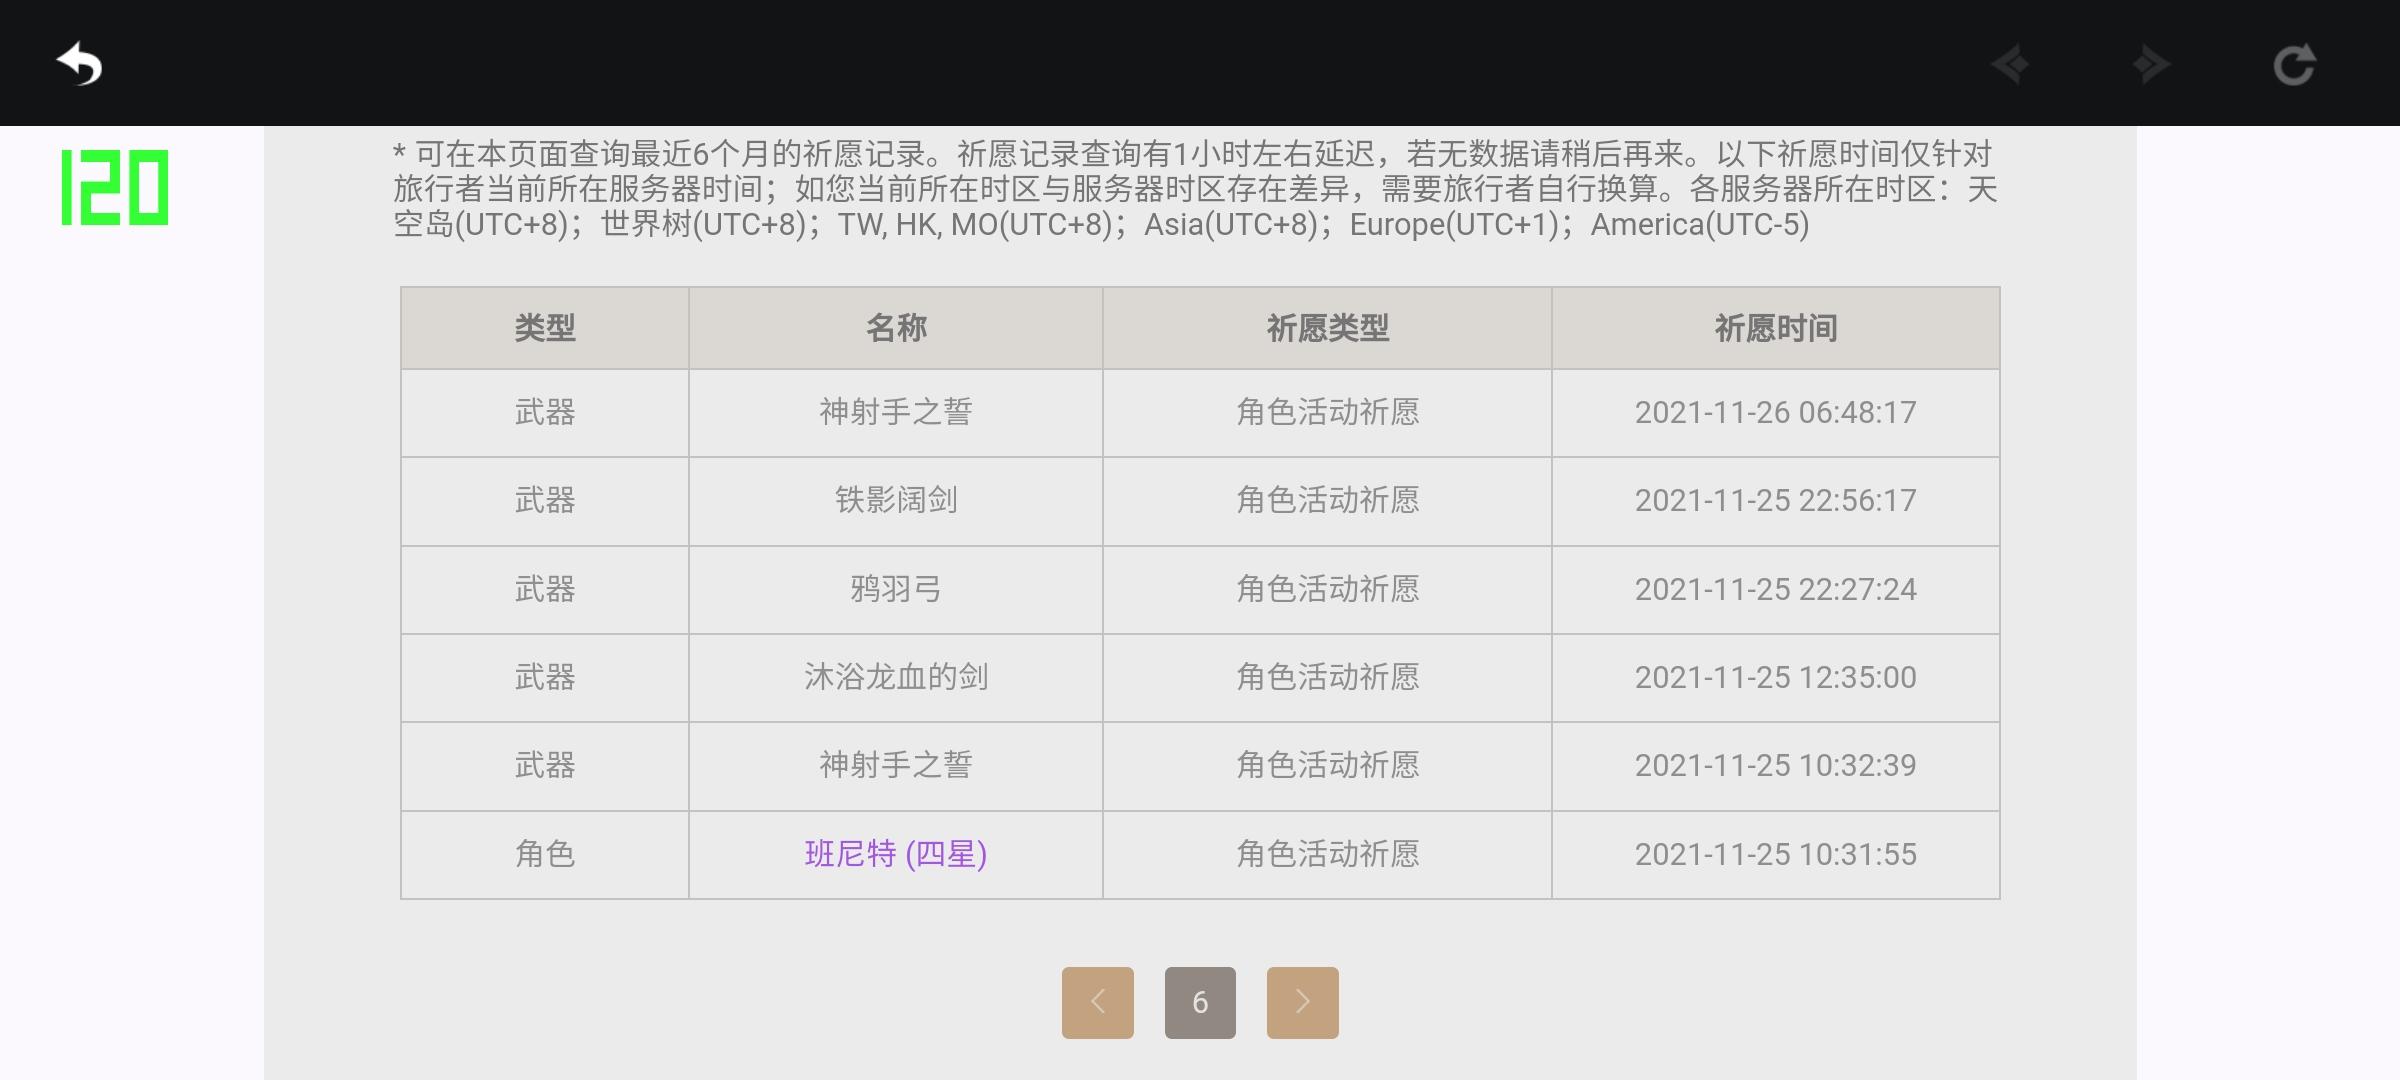This screenshot has height=1080, width=2400.
Task: Click the 名称 column header
Action: (896, 328)
